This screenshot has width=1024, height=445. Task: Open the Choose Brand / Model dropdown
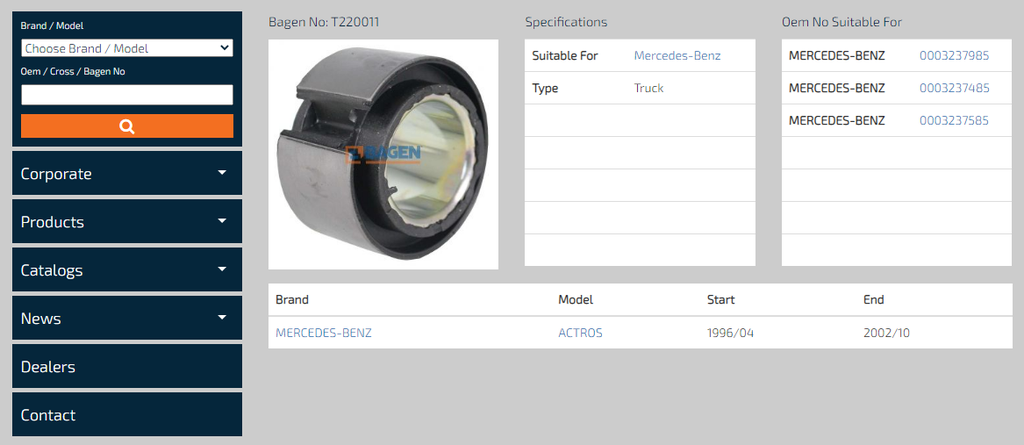point(127,48)
